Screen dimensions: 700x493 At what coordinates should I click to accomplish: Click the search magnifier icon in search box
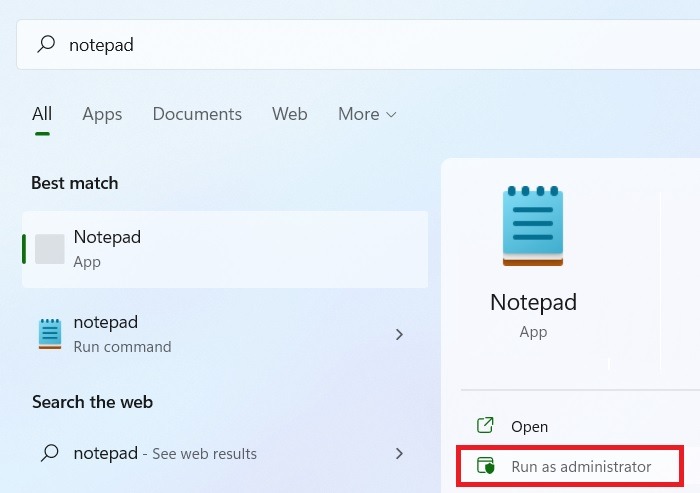tap(46, 44)
